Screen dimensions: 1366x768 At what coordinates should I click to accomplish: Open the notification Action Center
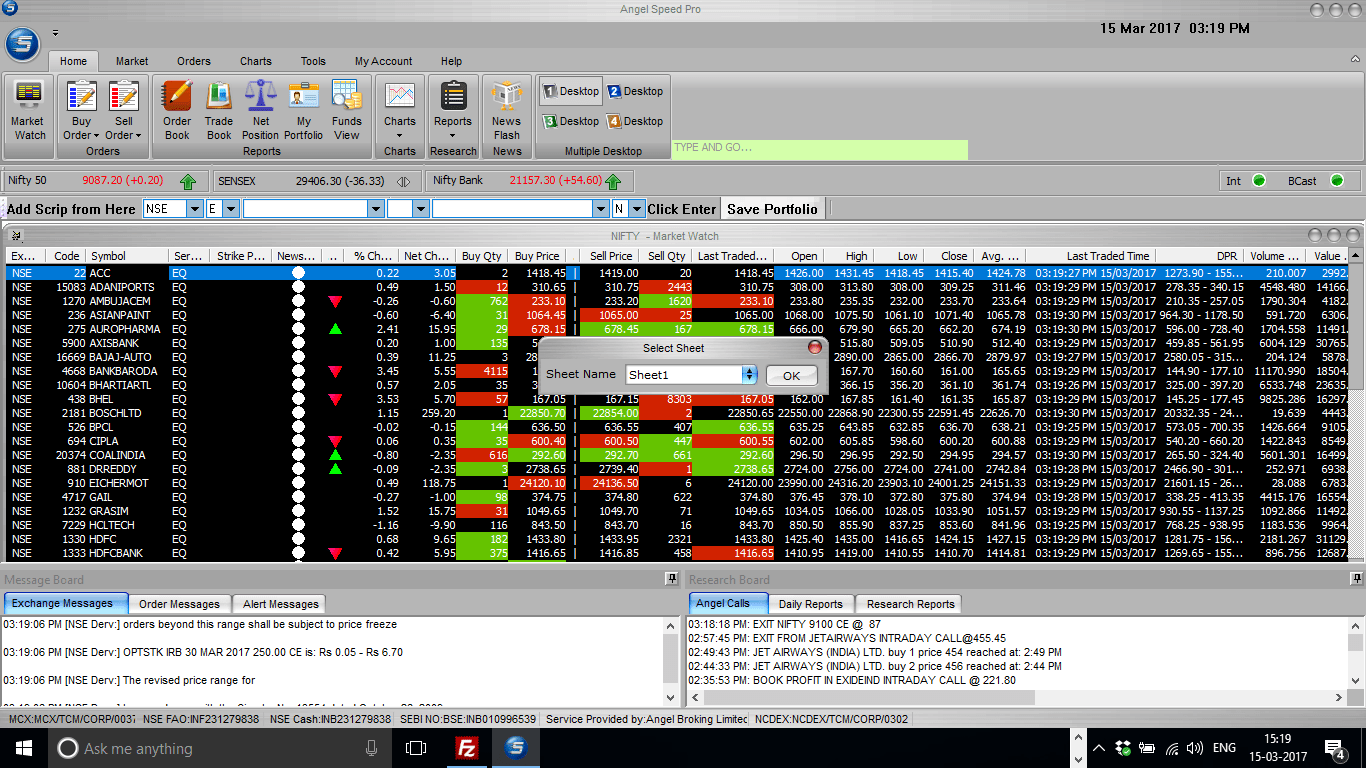pyautogui.click(x=1334, y=748)
